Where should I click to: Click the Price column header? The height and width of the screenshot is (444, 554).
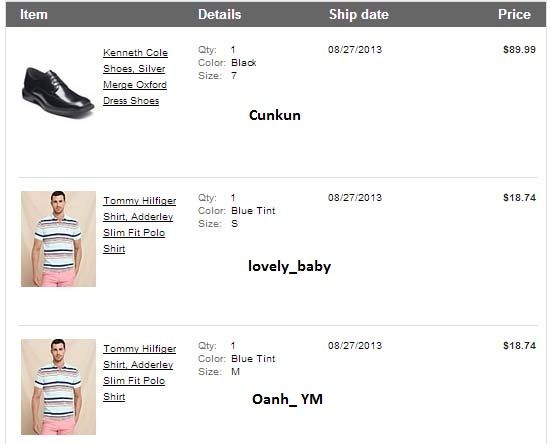pyautogui.click(x=514, y=14)
